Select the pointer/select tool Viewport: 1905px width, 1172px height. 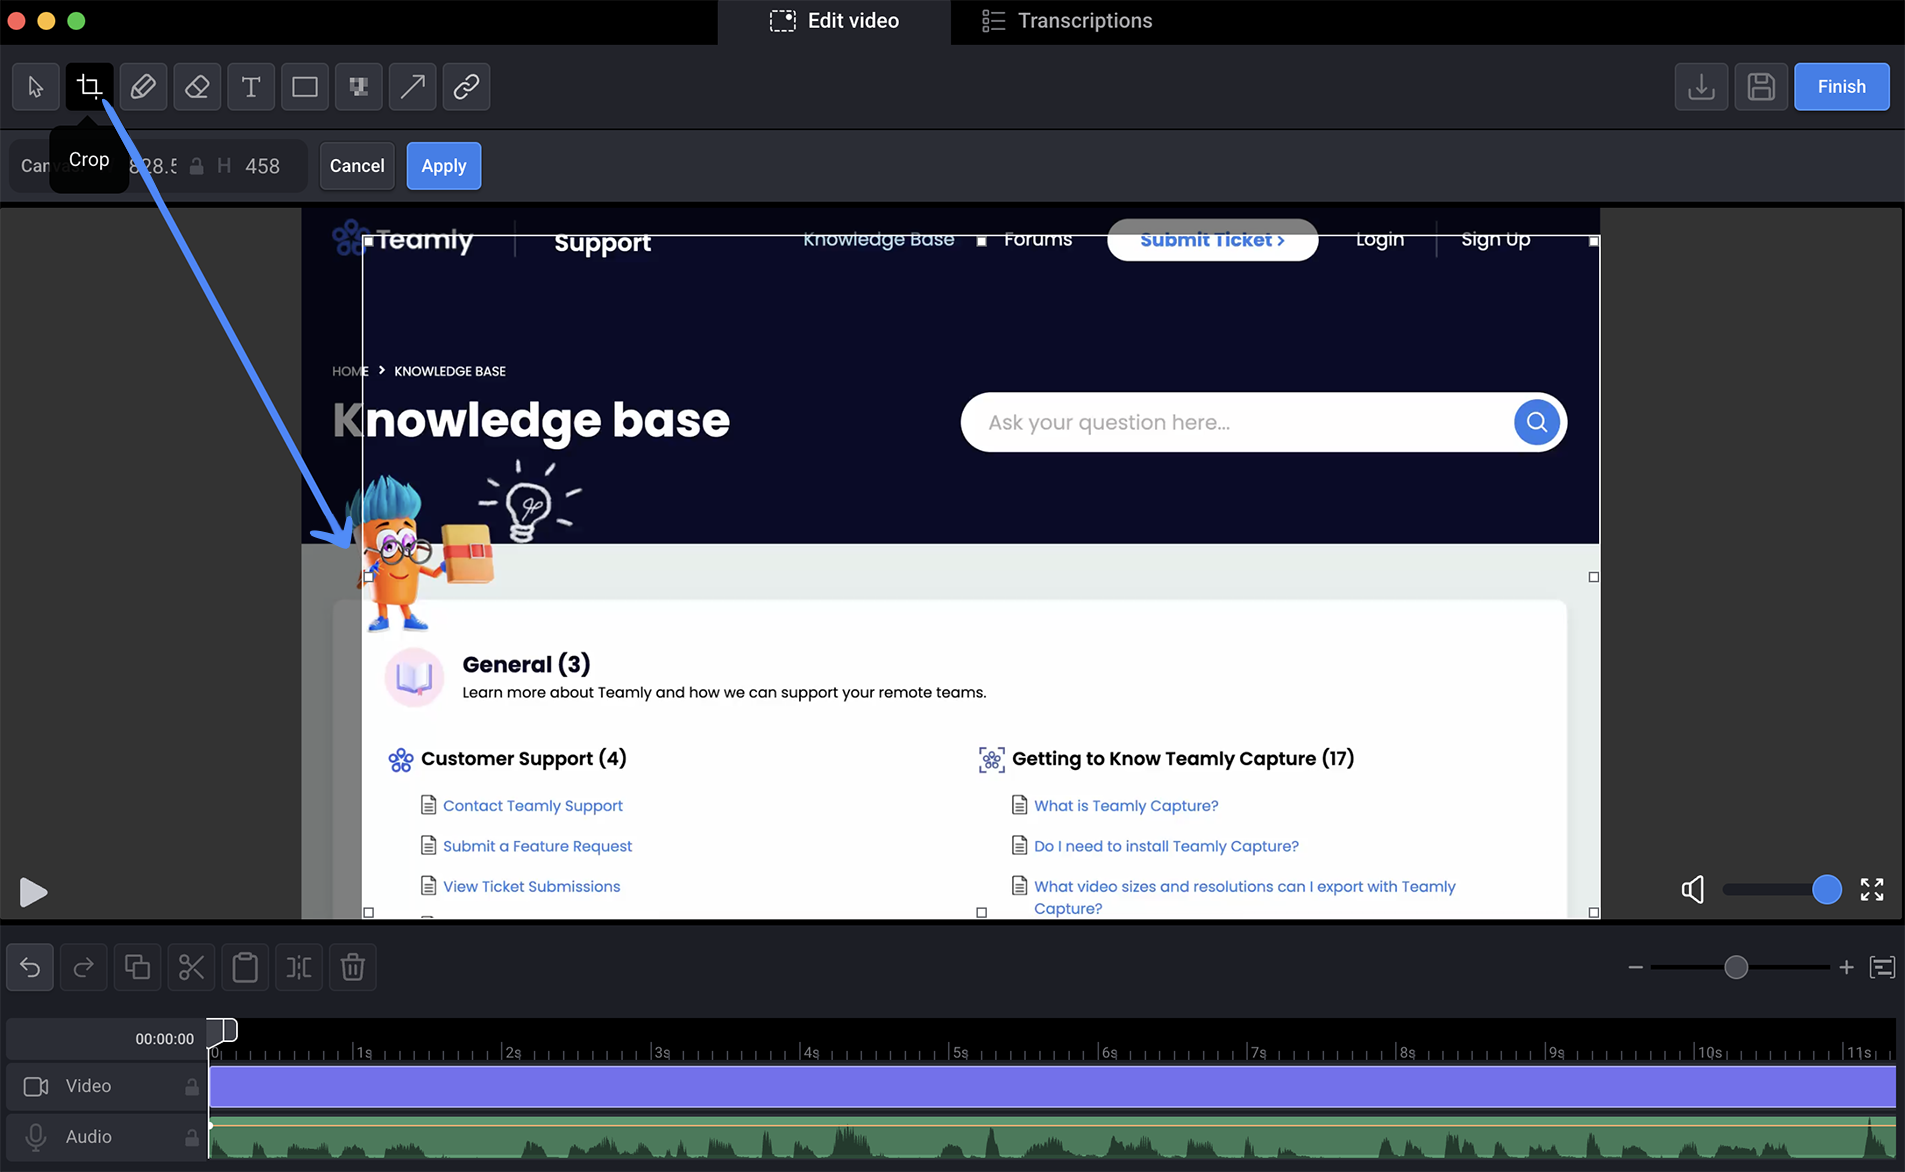click(x=35, y=87)
